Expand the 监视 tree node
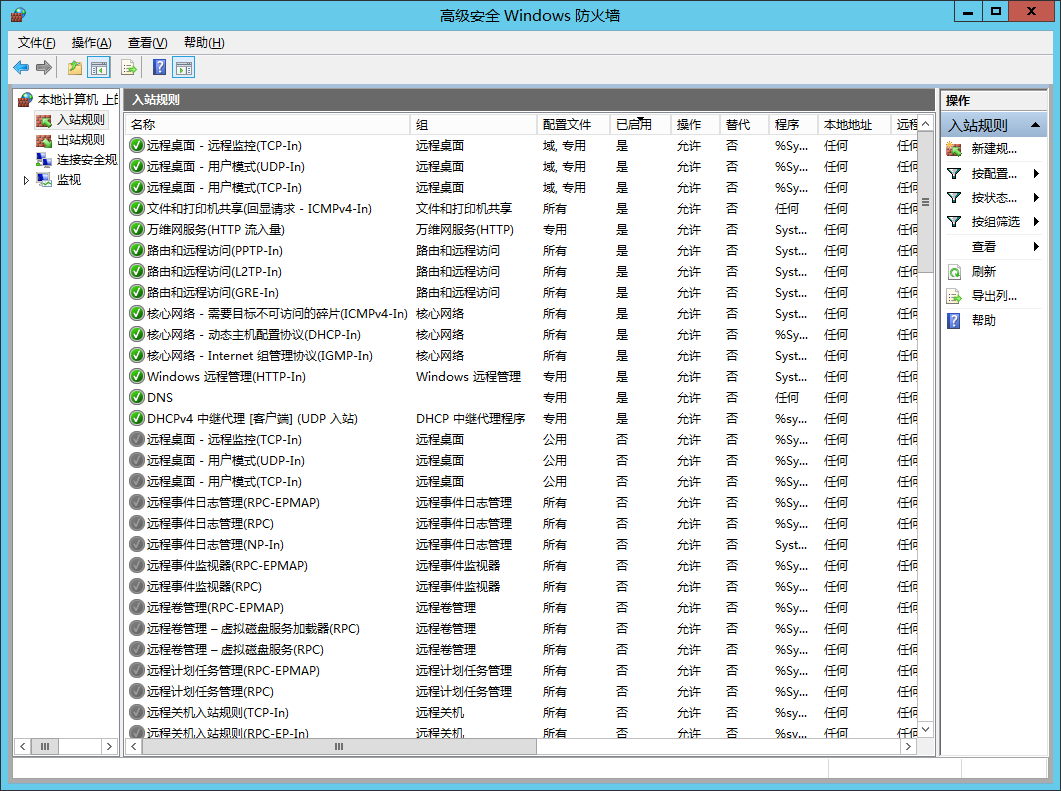This screenshot has width=1061, height=791. coord(26,180)
